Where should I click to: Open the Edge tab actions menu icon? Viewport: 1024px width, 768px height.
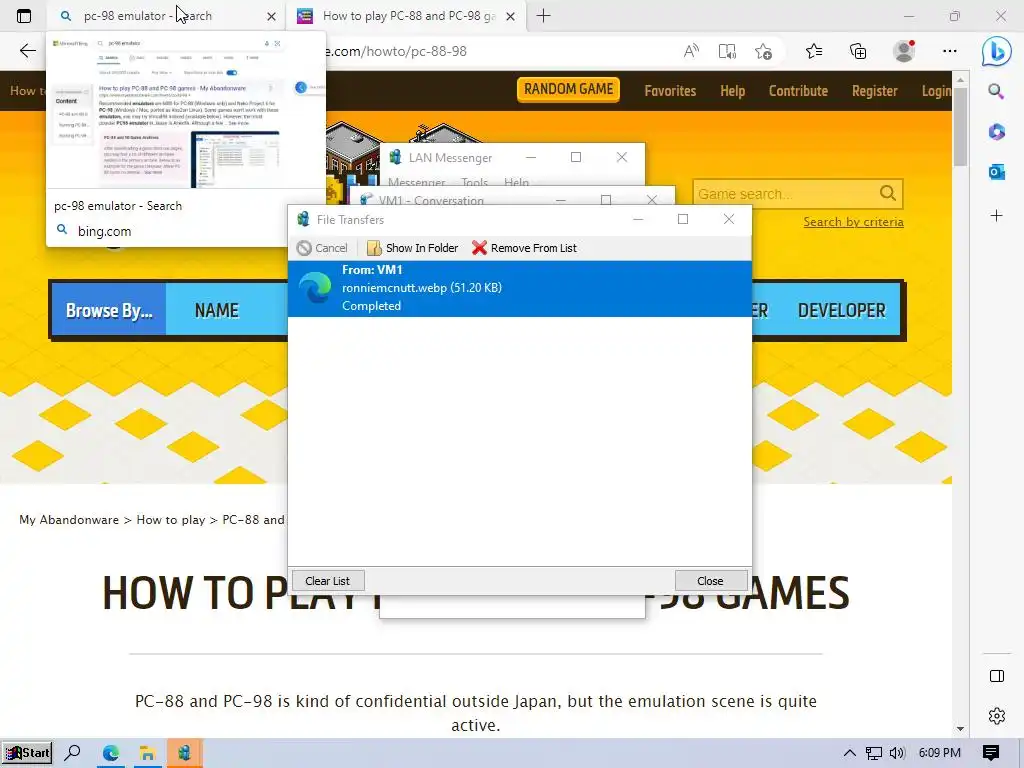click(24, 16)
